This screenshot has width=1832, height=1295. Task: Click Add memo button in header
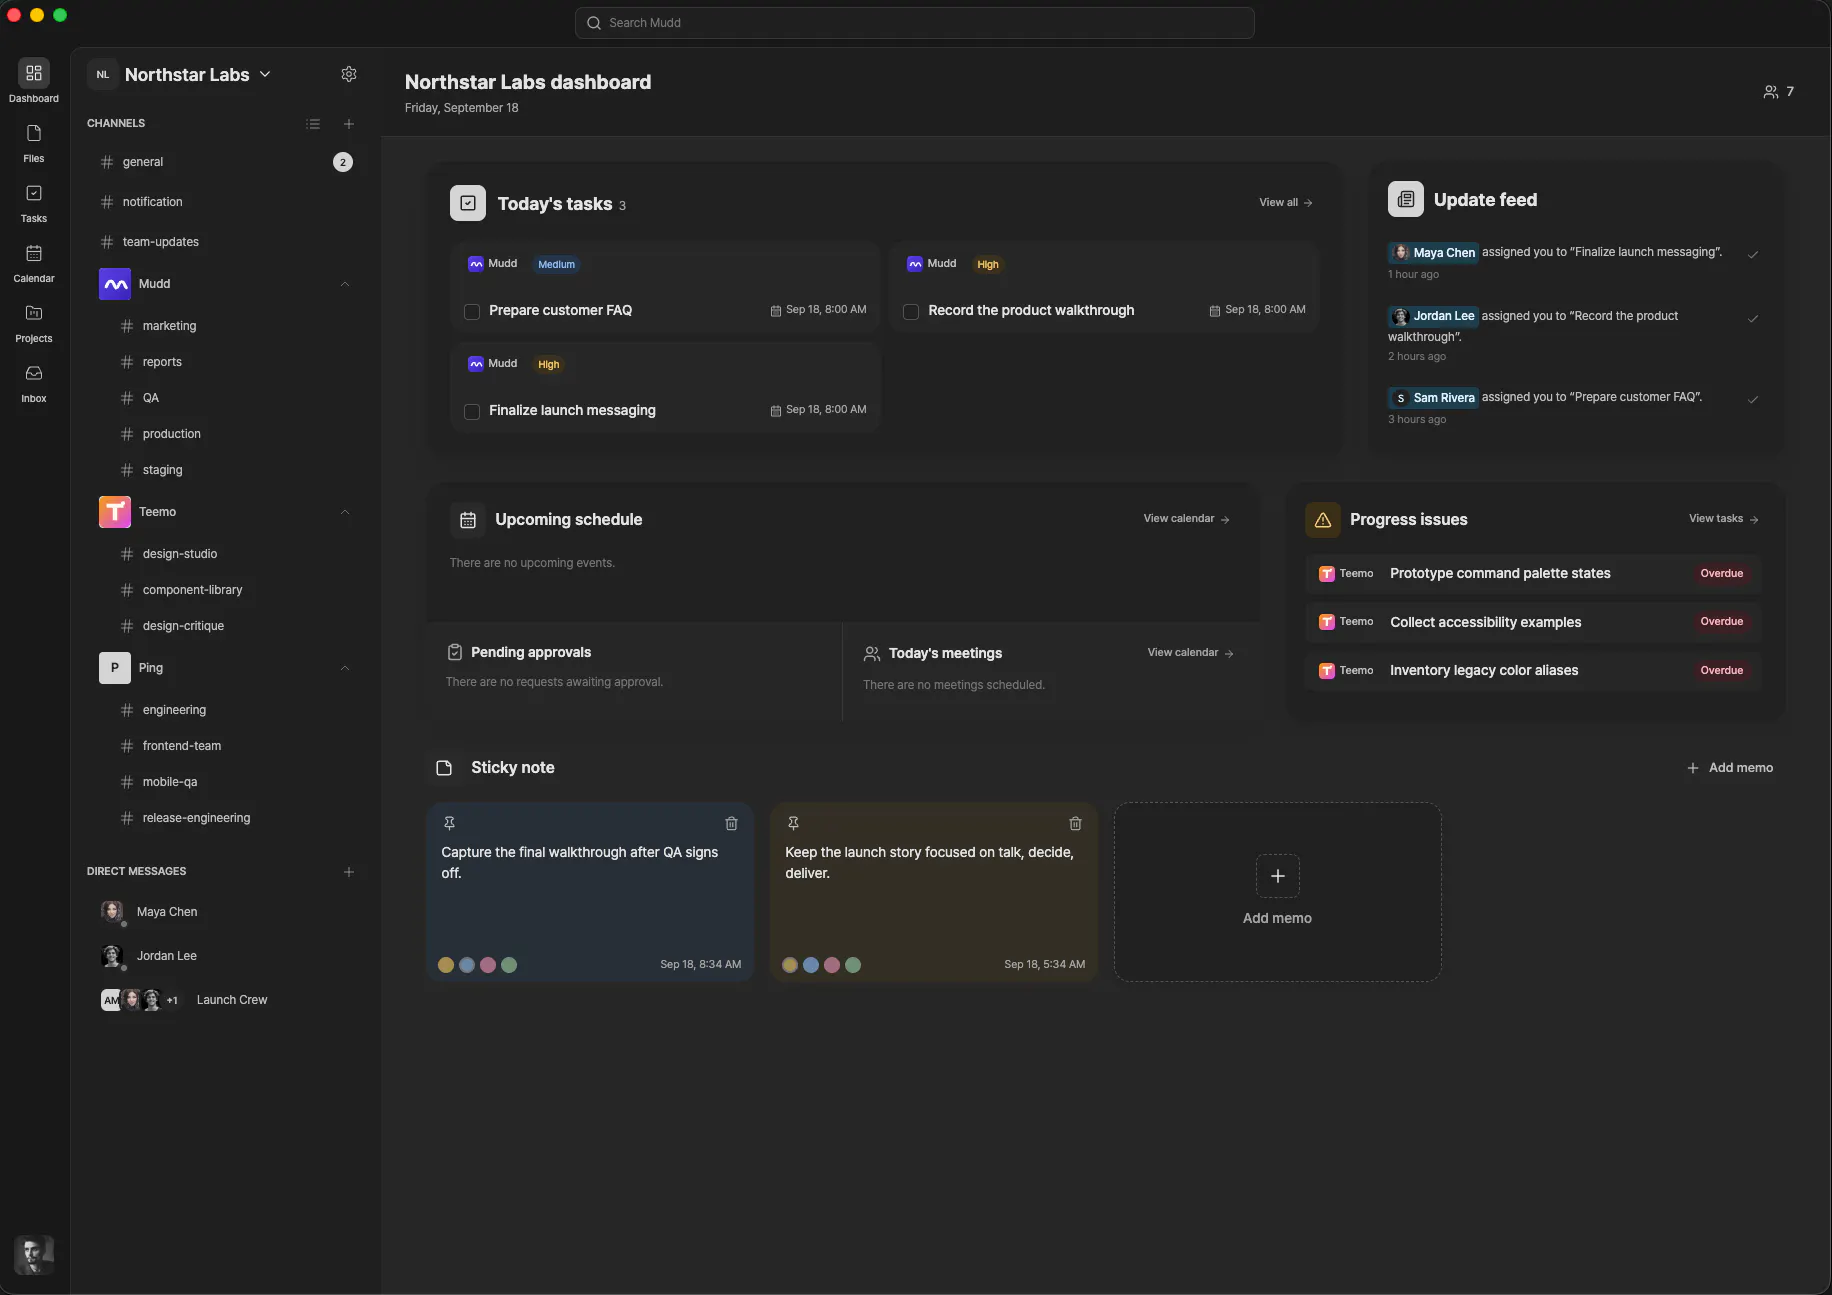coord(1730,768)
